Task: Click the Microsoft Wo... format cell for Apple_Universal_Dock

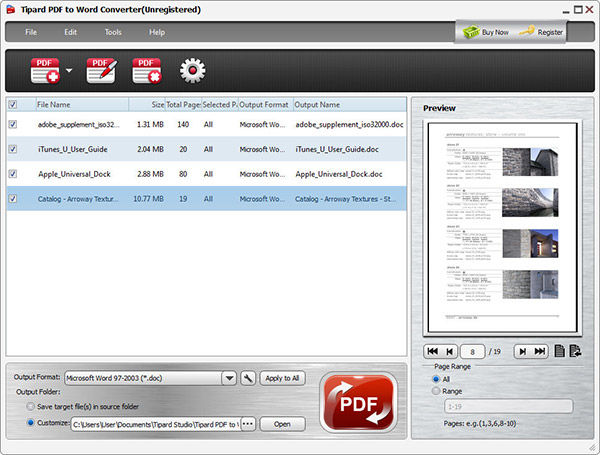Action: [x=262, y=174]
